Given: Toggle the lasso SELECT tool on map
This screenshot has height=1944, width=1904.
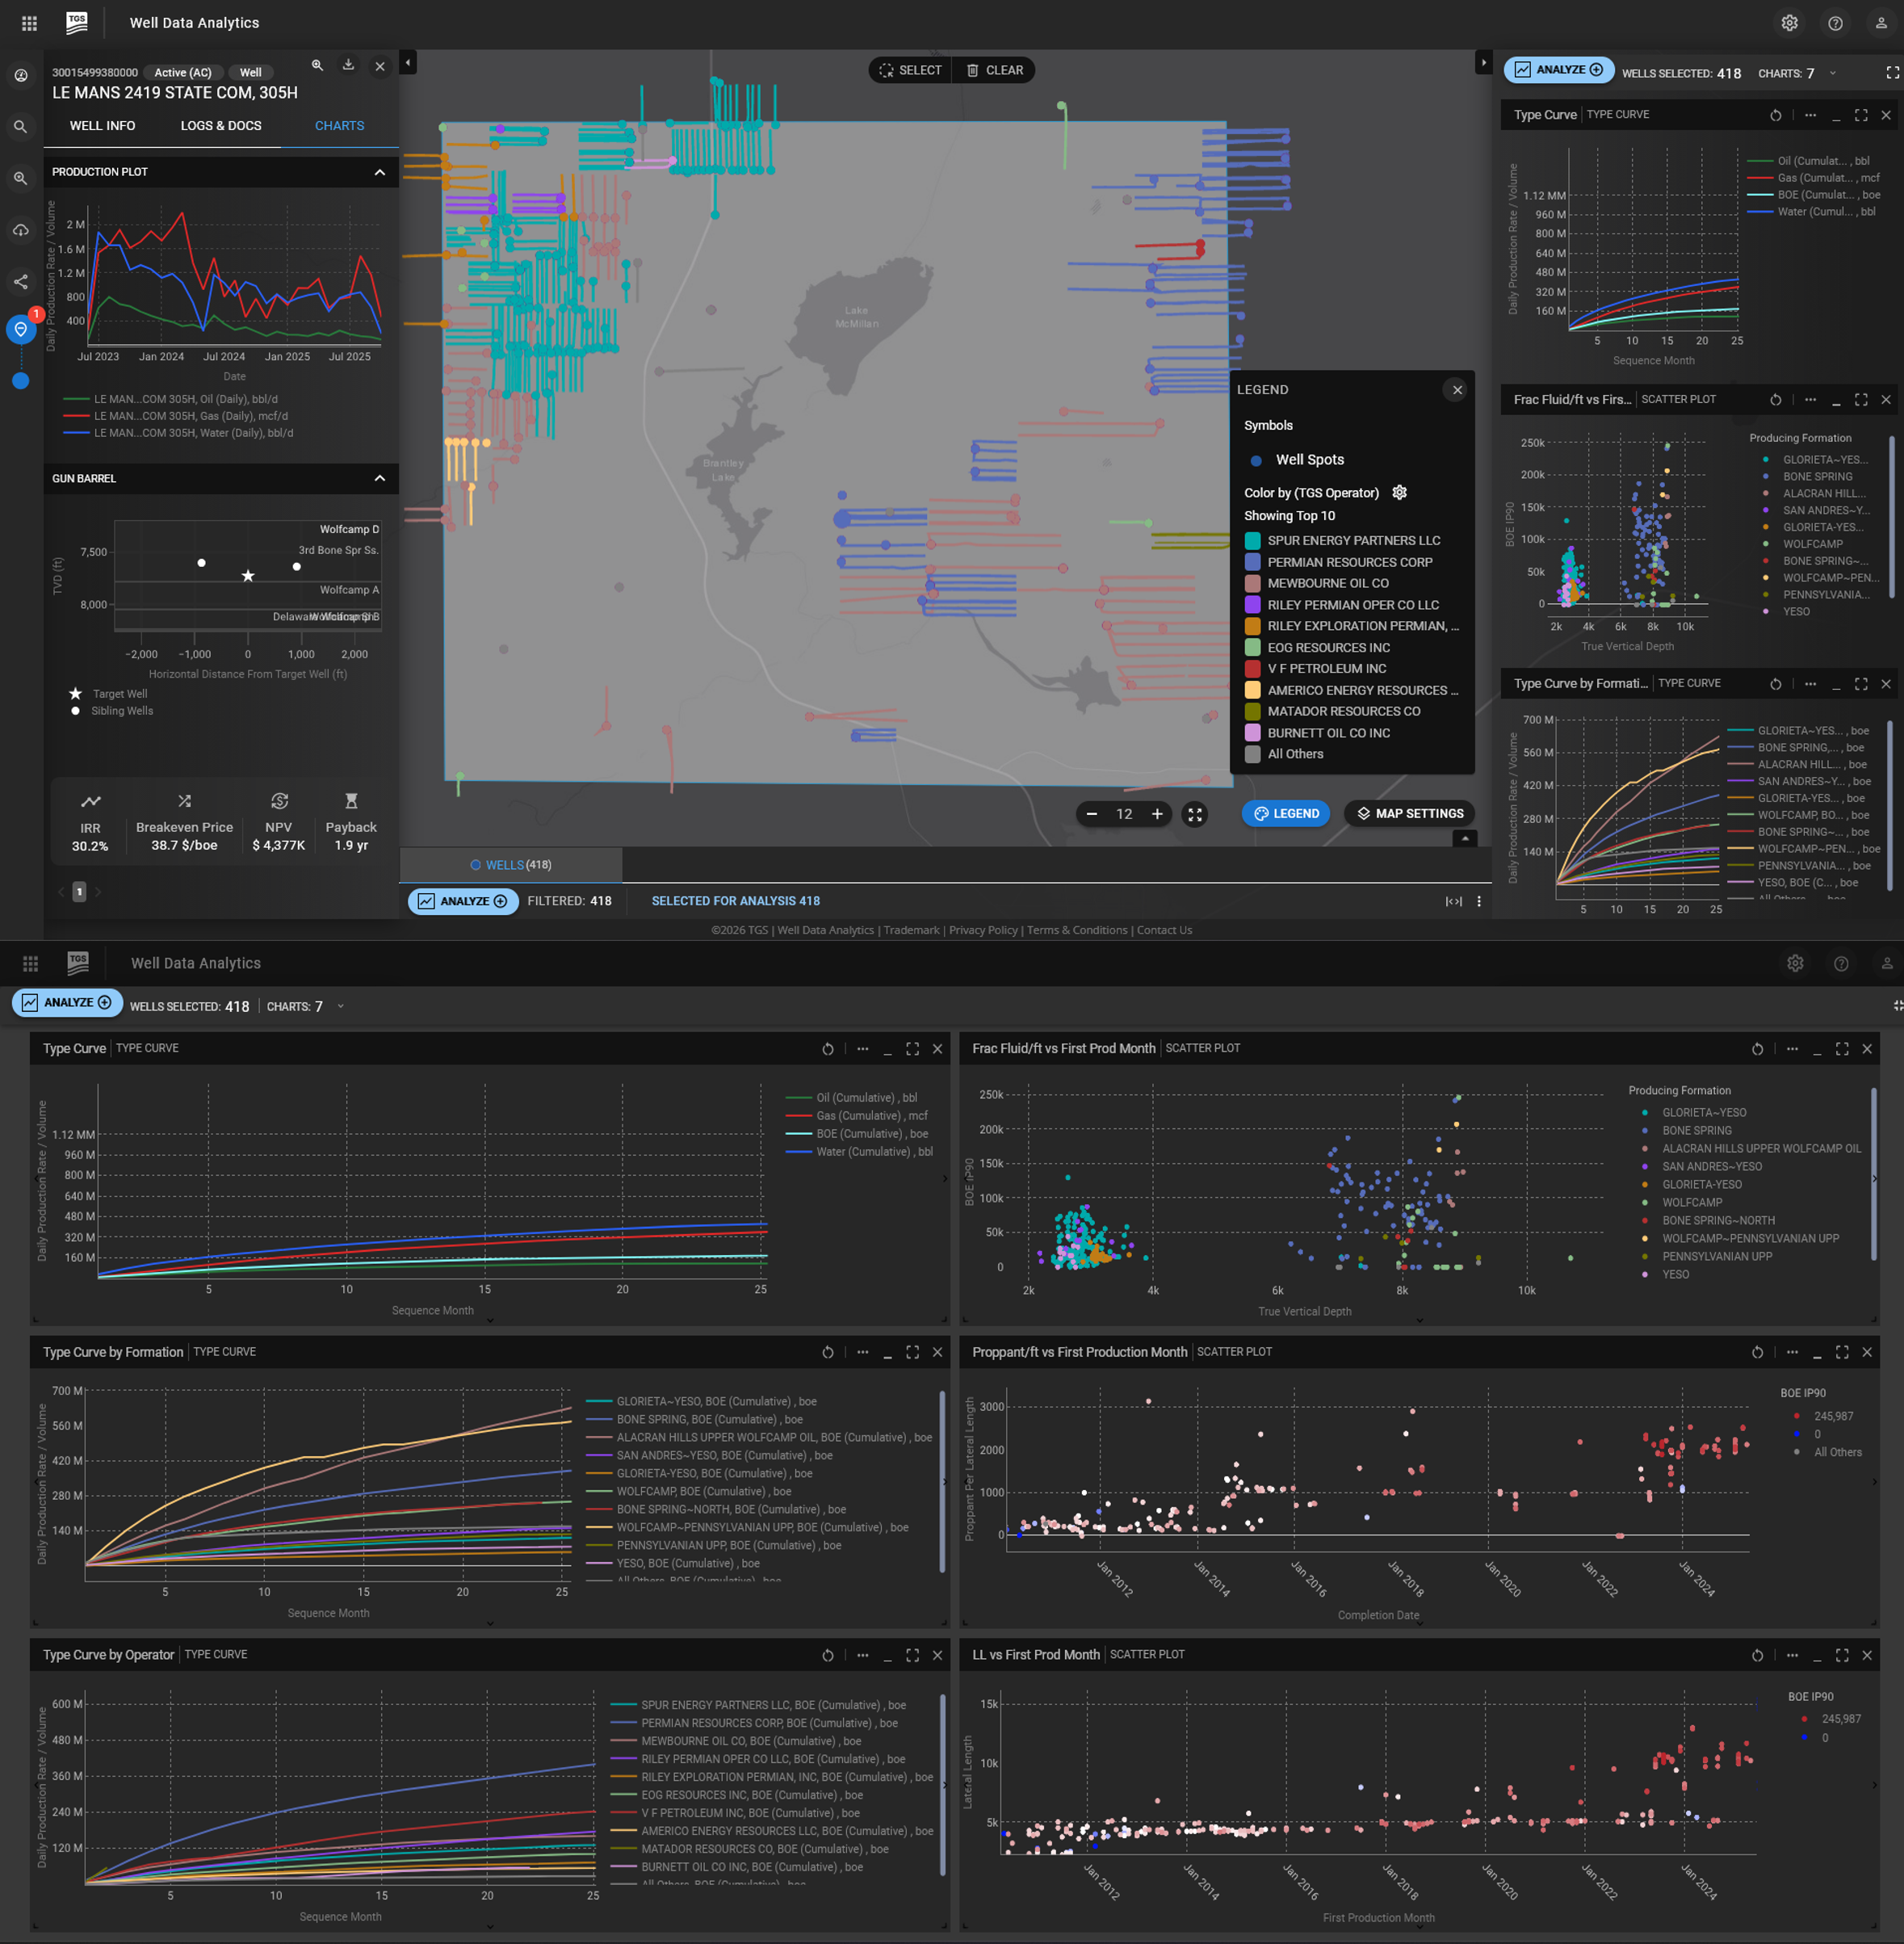Looking at the screenshot, I should coord(910,70).
